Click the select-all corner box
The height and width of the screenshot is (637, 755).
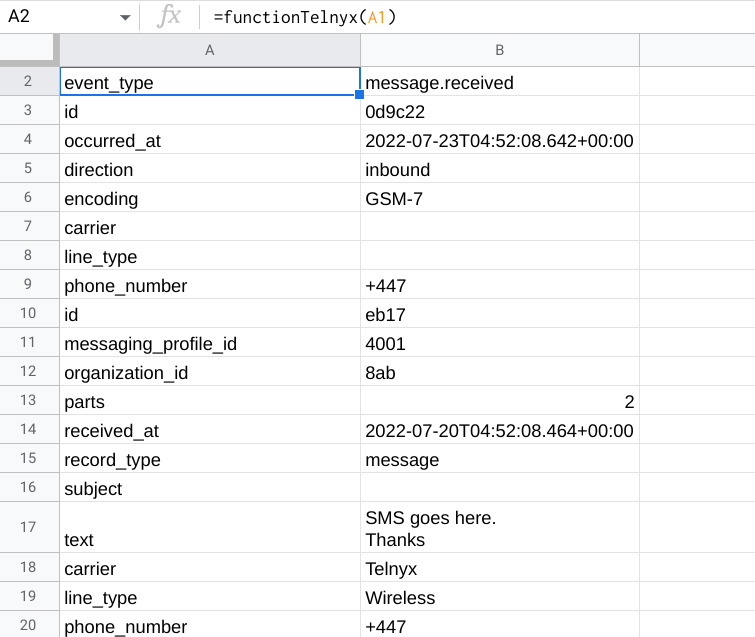pyautogui.click(x=28, y=50)
